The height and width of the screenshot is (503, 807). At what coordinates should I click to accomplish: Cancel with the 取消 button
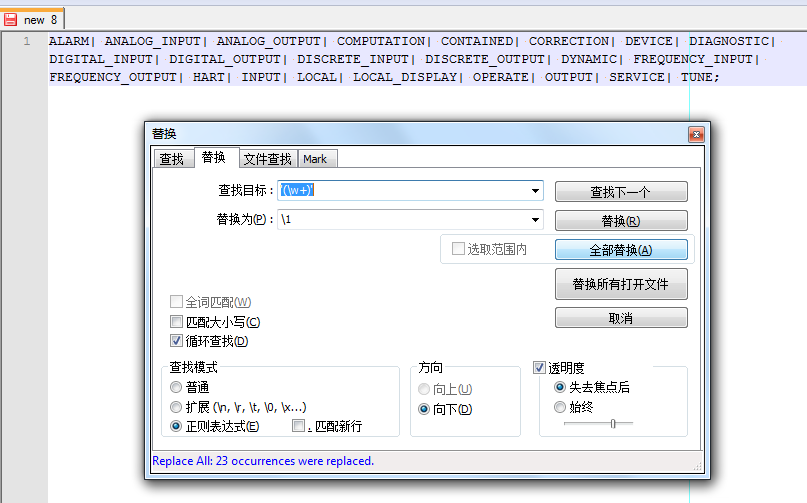coord(620,318)
